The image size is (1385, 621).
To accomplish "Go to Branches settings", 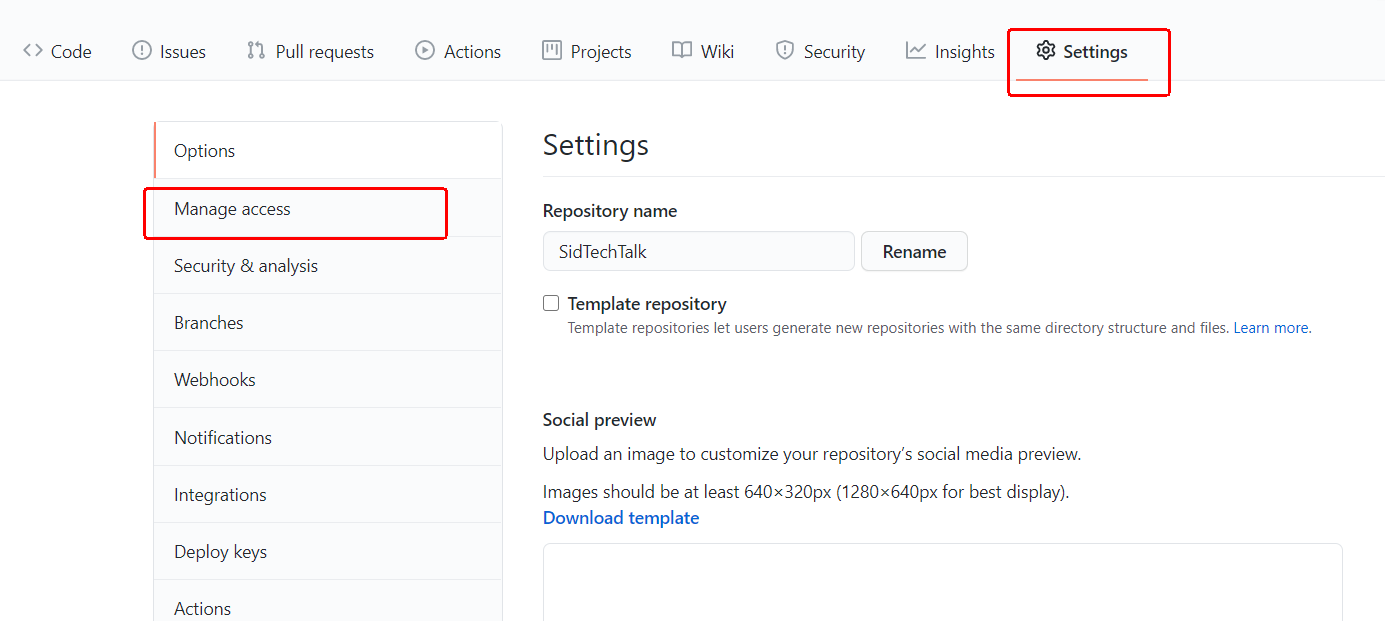I will pyautogui.click(x=209, y=322).
